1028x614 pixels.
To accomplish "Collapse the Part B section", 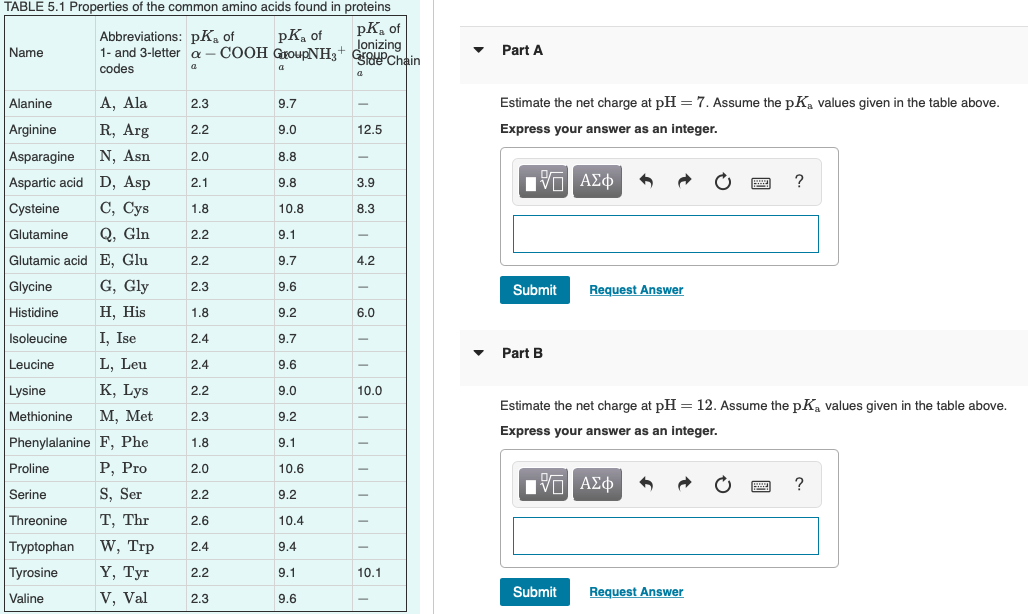I will tap(477, 352).
